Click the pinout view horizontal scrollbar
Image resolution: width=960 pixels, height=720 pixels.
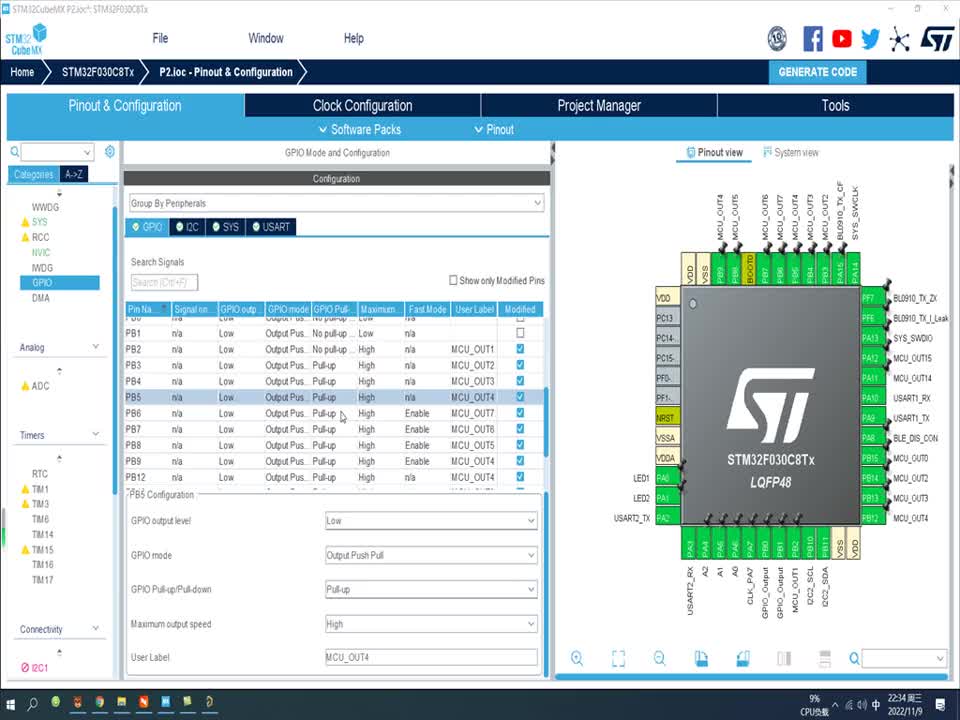coord(751,677)
